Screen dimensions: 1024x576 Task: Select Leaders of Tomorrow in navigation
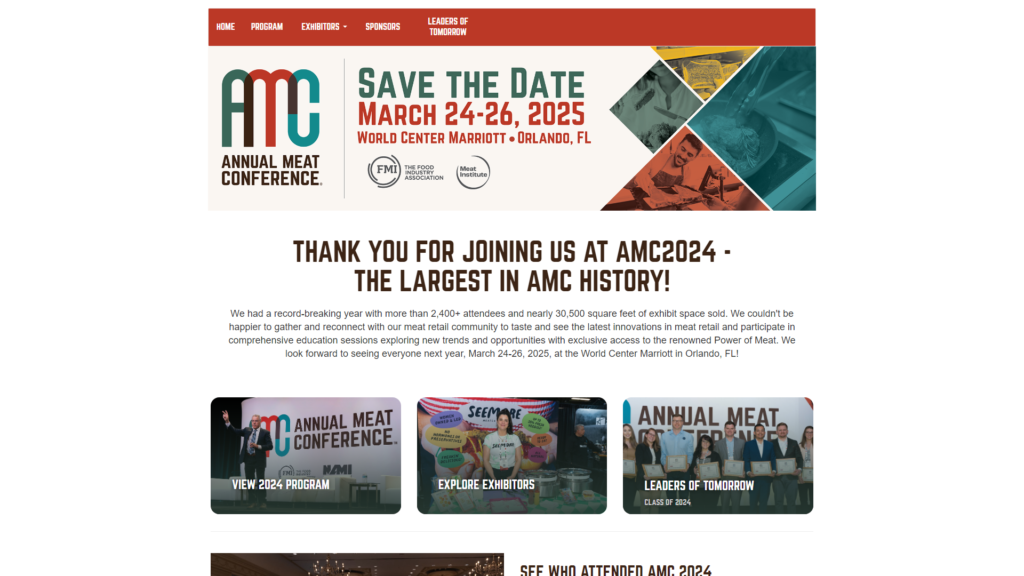pyautogui.click(x=448, y=27)
